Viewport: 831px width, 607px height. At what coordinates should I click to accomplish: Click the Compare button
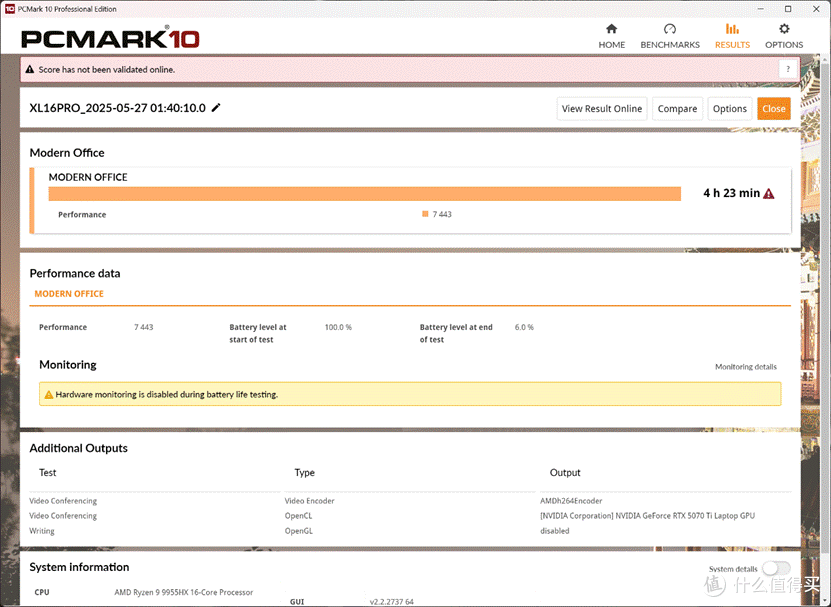click(x=677, y=109)
